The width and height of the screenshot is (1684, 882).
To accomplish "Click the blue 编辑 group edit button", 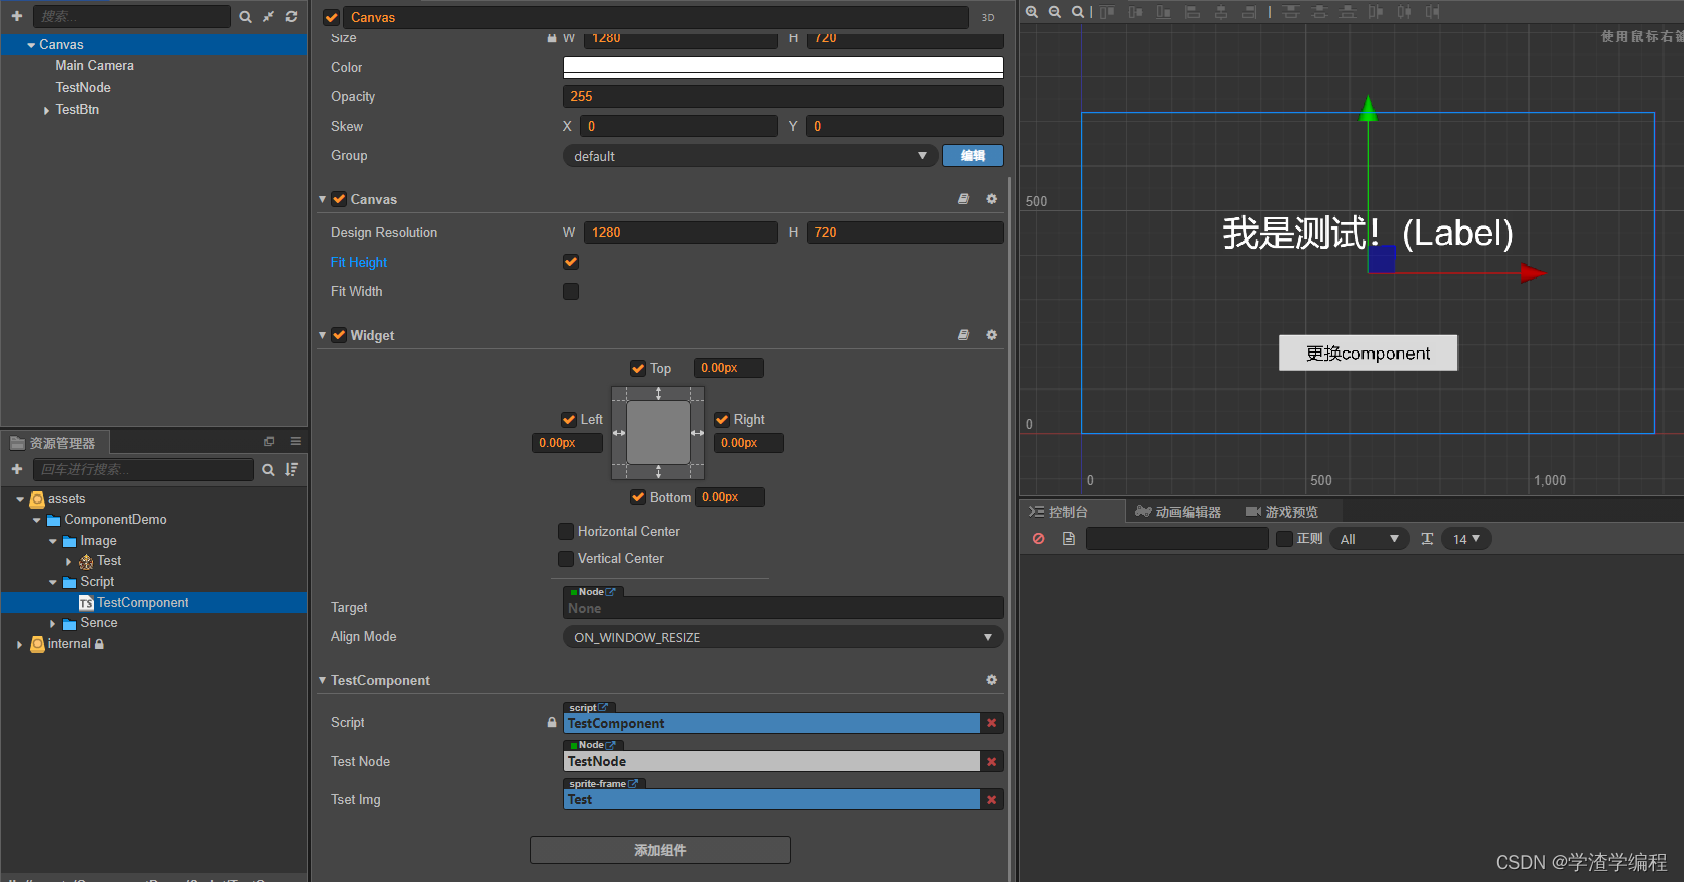I will (x=973, y=156).
